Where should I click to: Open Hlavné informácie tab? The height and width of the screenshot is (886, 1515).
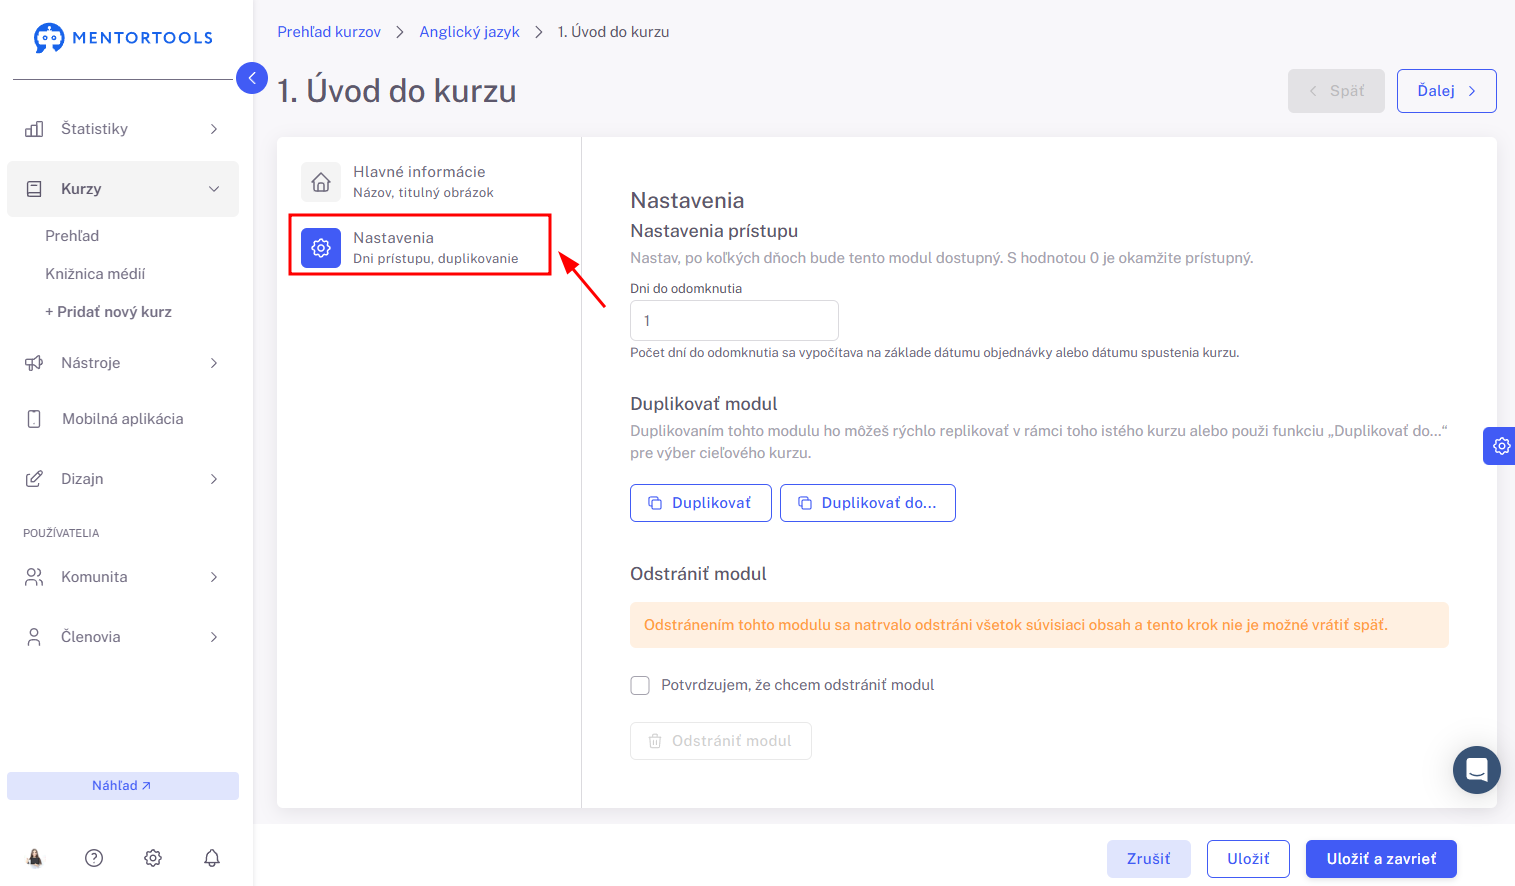pyautogui.click(x=421, y=181)
